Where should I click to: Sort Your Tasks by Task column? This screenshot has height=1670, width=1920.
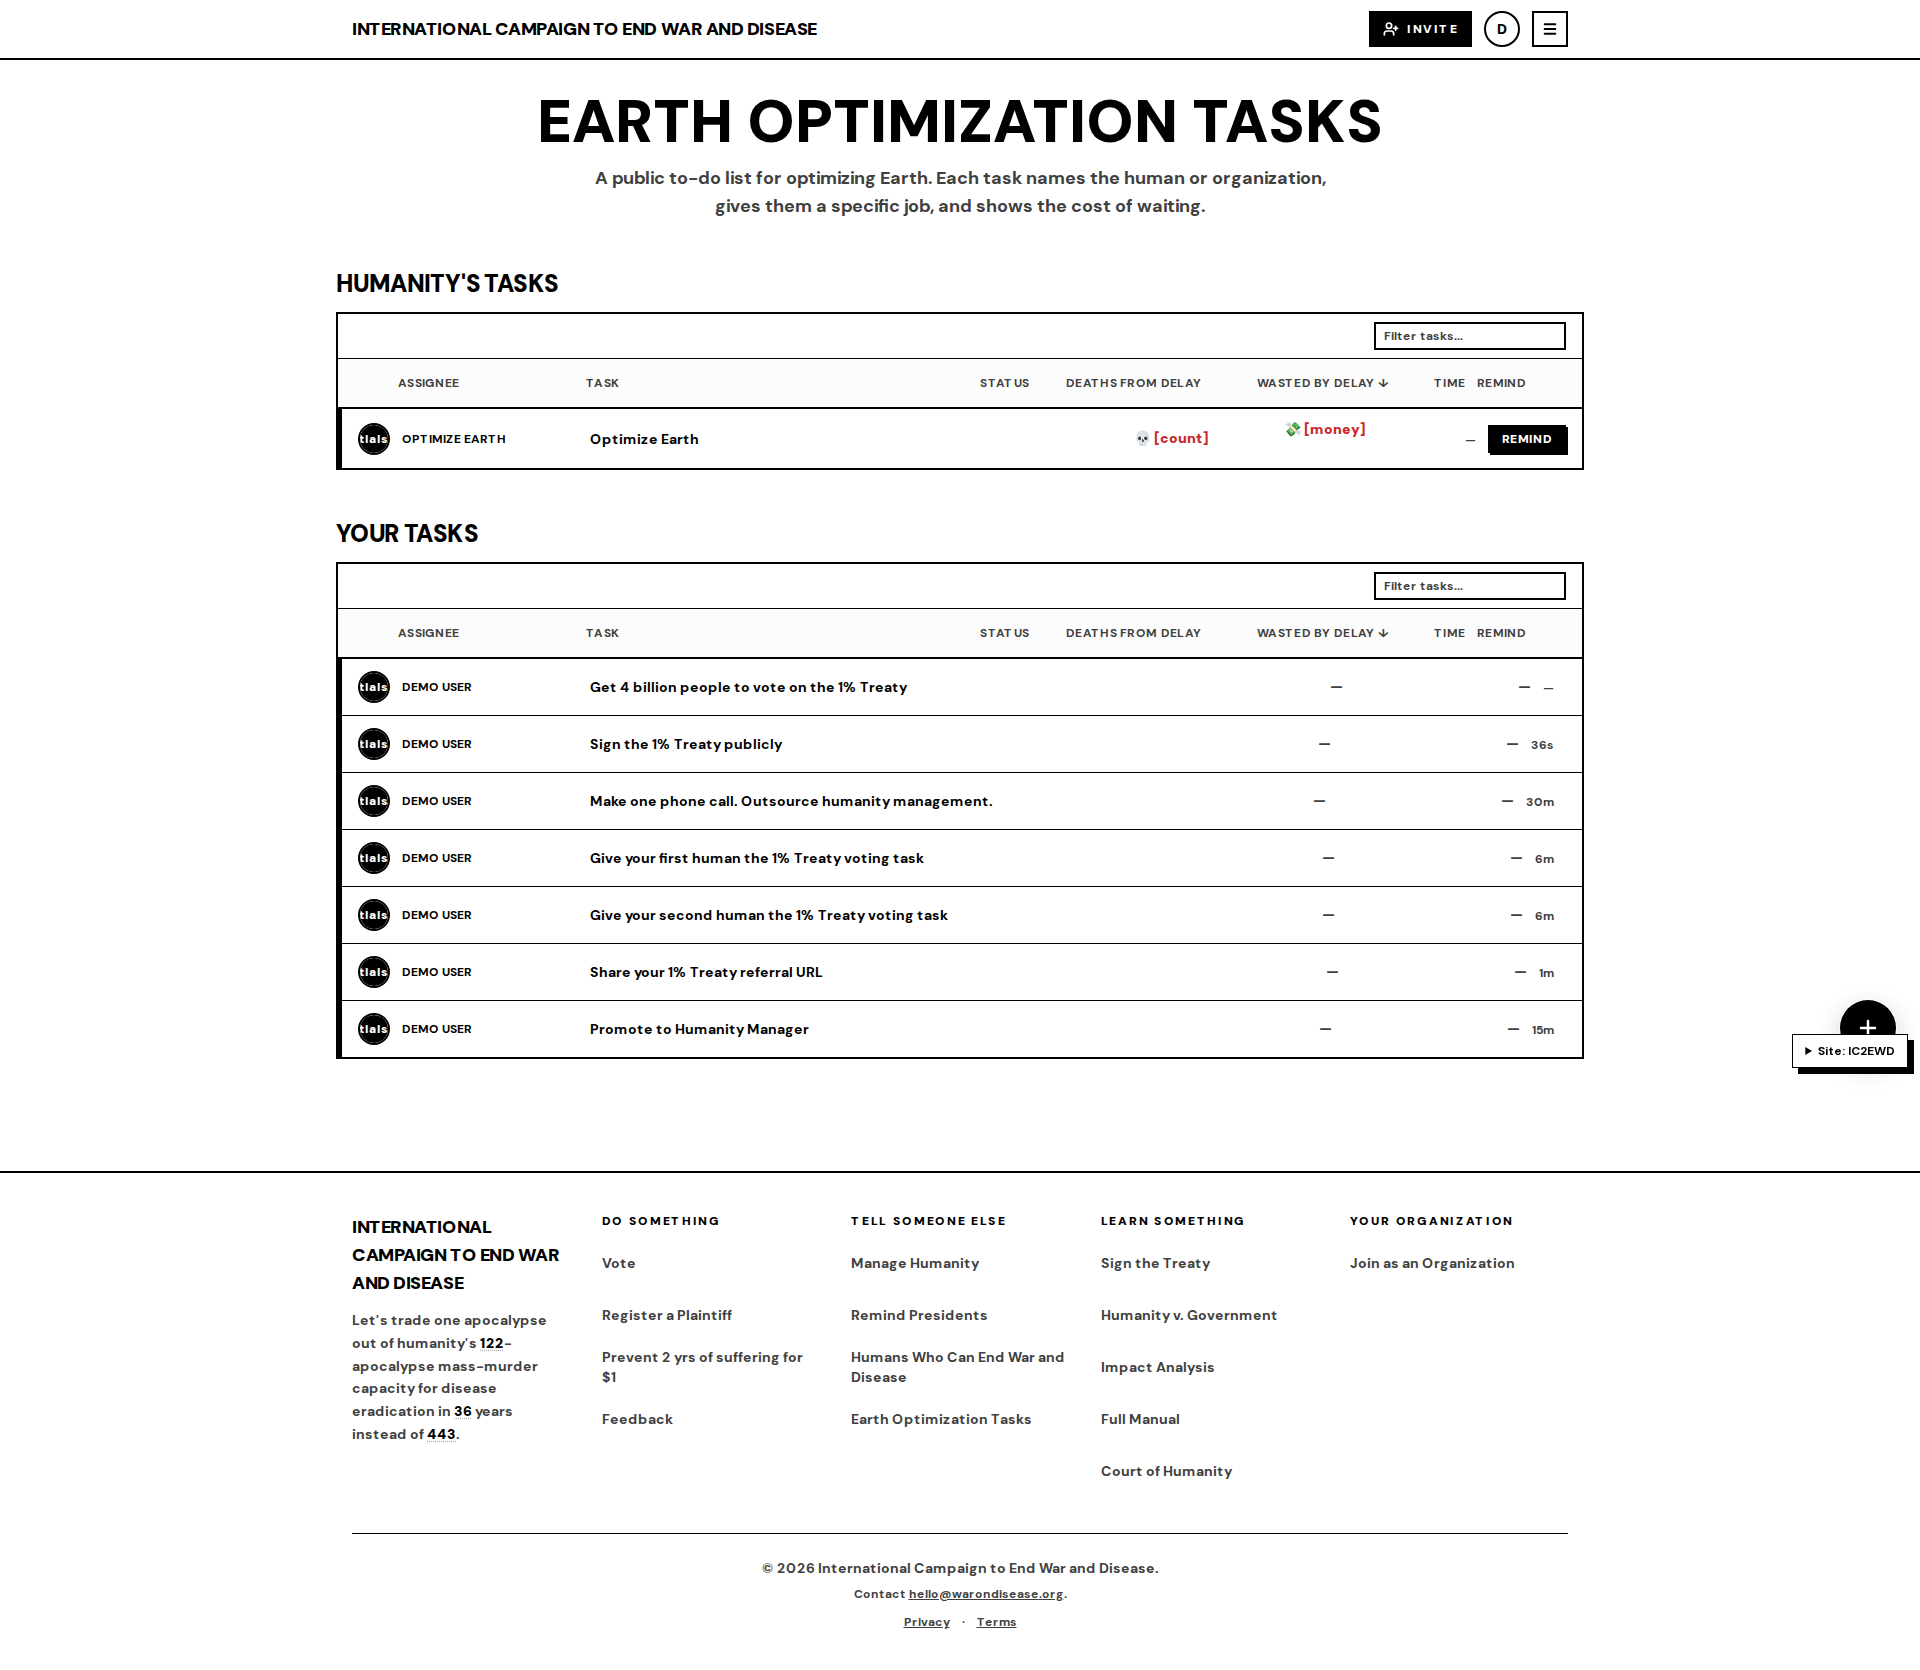tap(602, 633)
